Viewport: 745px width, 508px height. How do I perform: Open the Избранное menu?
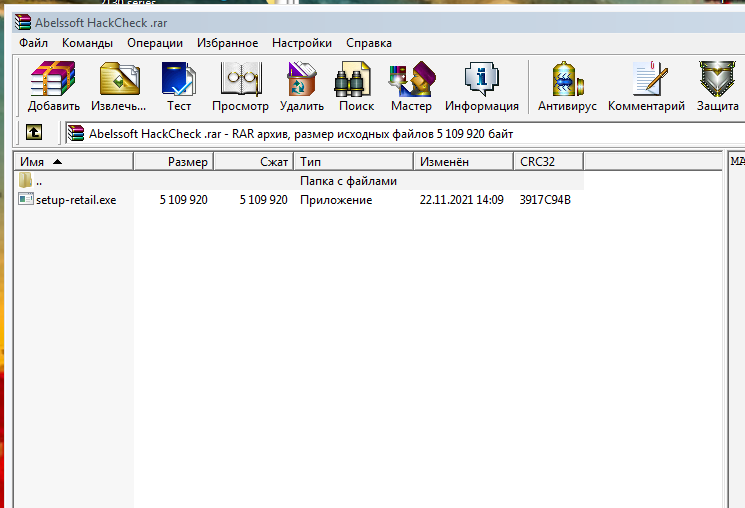(228, 43)
